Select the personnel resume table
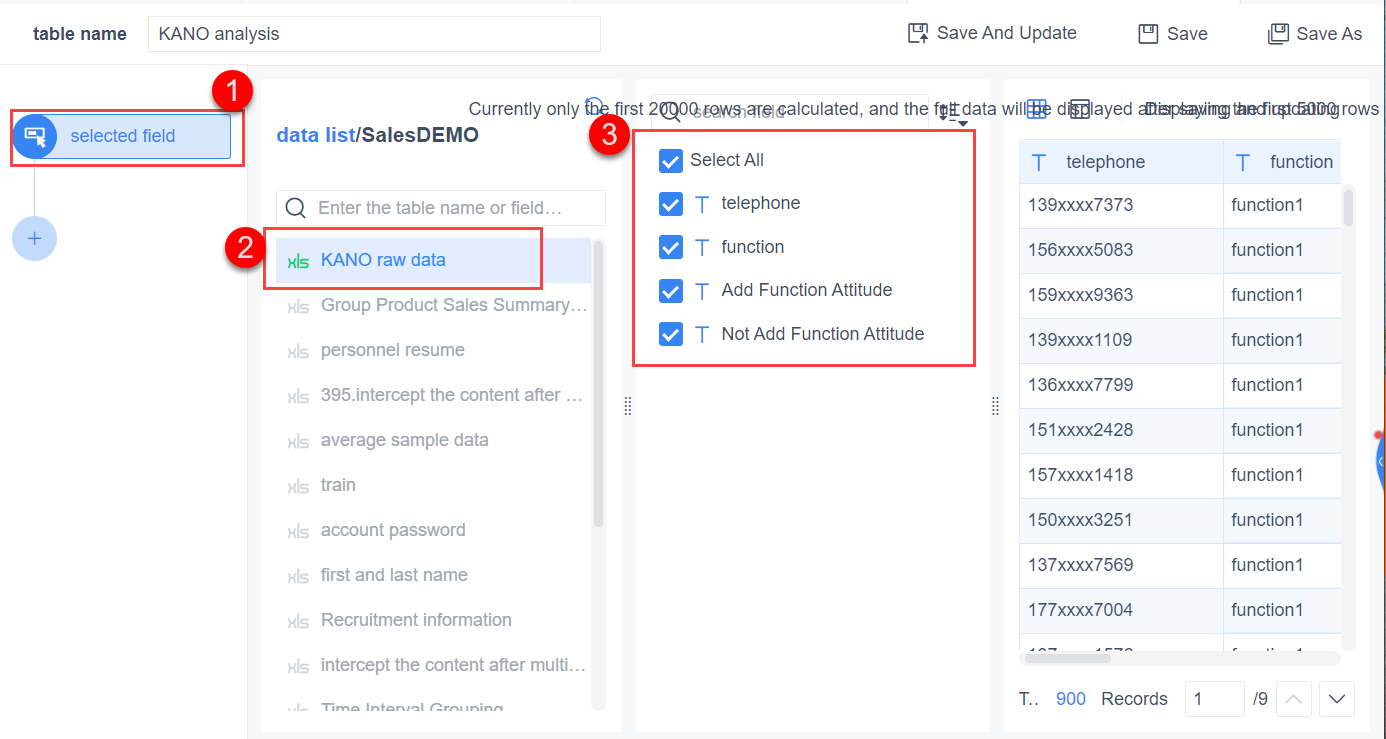 (x=392, y=350)
